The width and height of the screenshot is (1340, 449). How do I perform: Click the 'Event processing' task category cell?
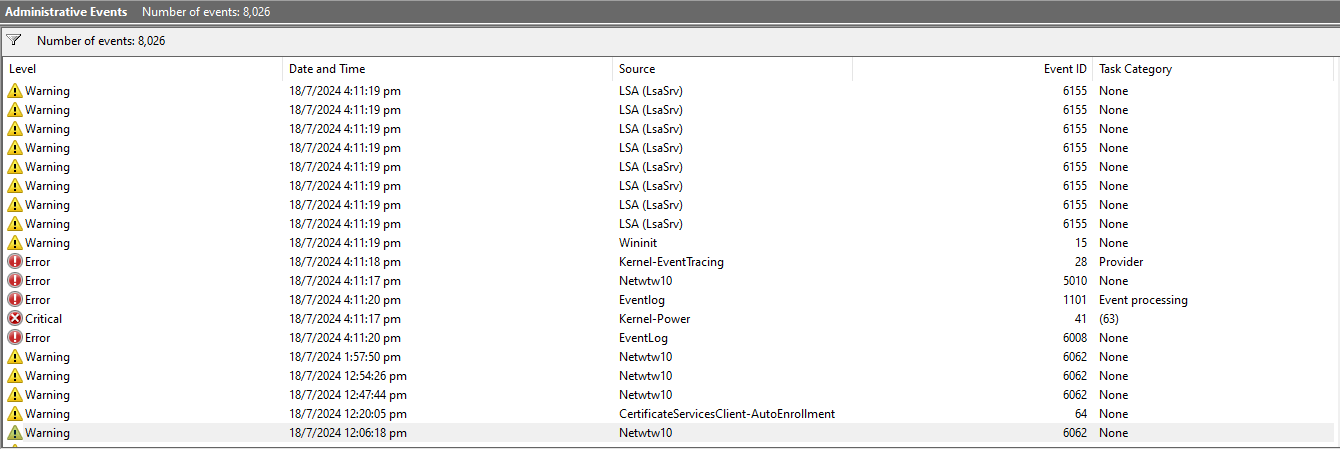1143,300
